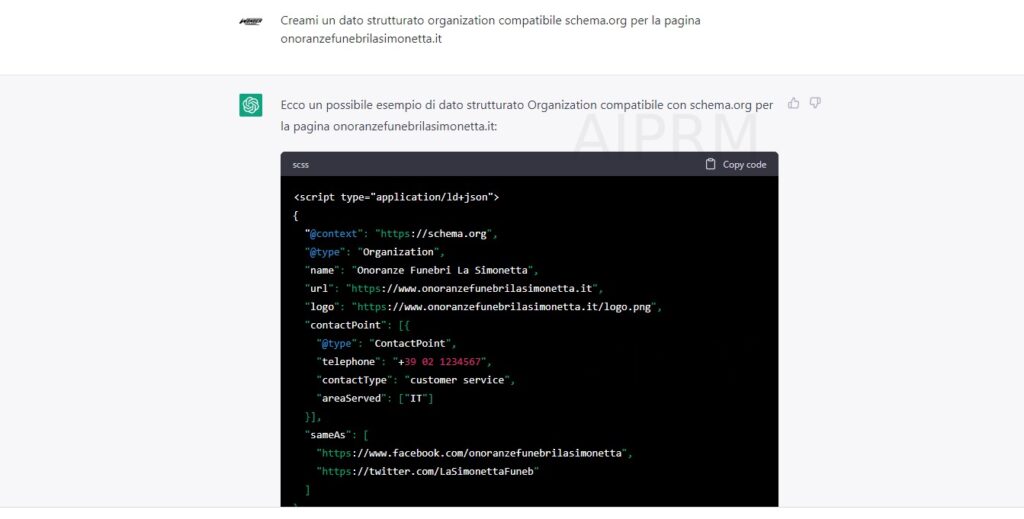This screenshot has height=519, width=1024.
Task: Click the contactType customer service line
Action: coord(416,380)
